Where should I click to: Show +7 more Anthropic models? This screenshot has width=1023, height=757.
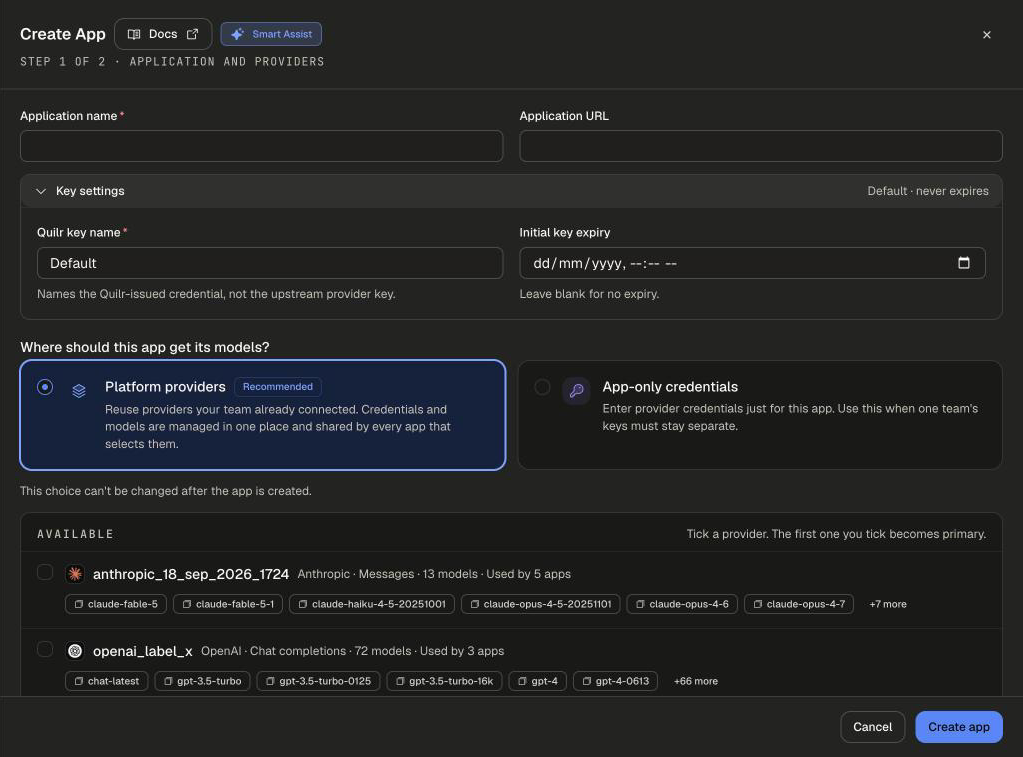click(887, 604)
